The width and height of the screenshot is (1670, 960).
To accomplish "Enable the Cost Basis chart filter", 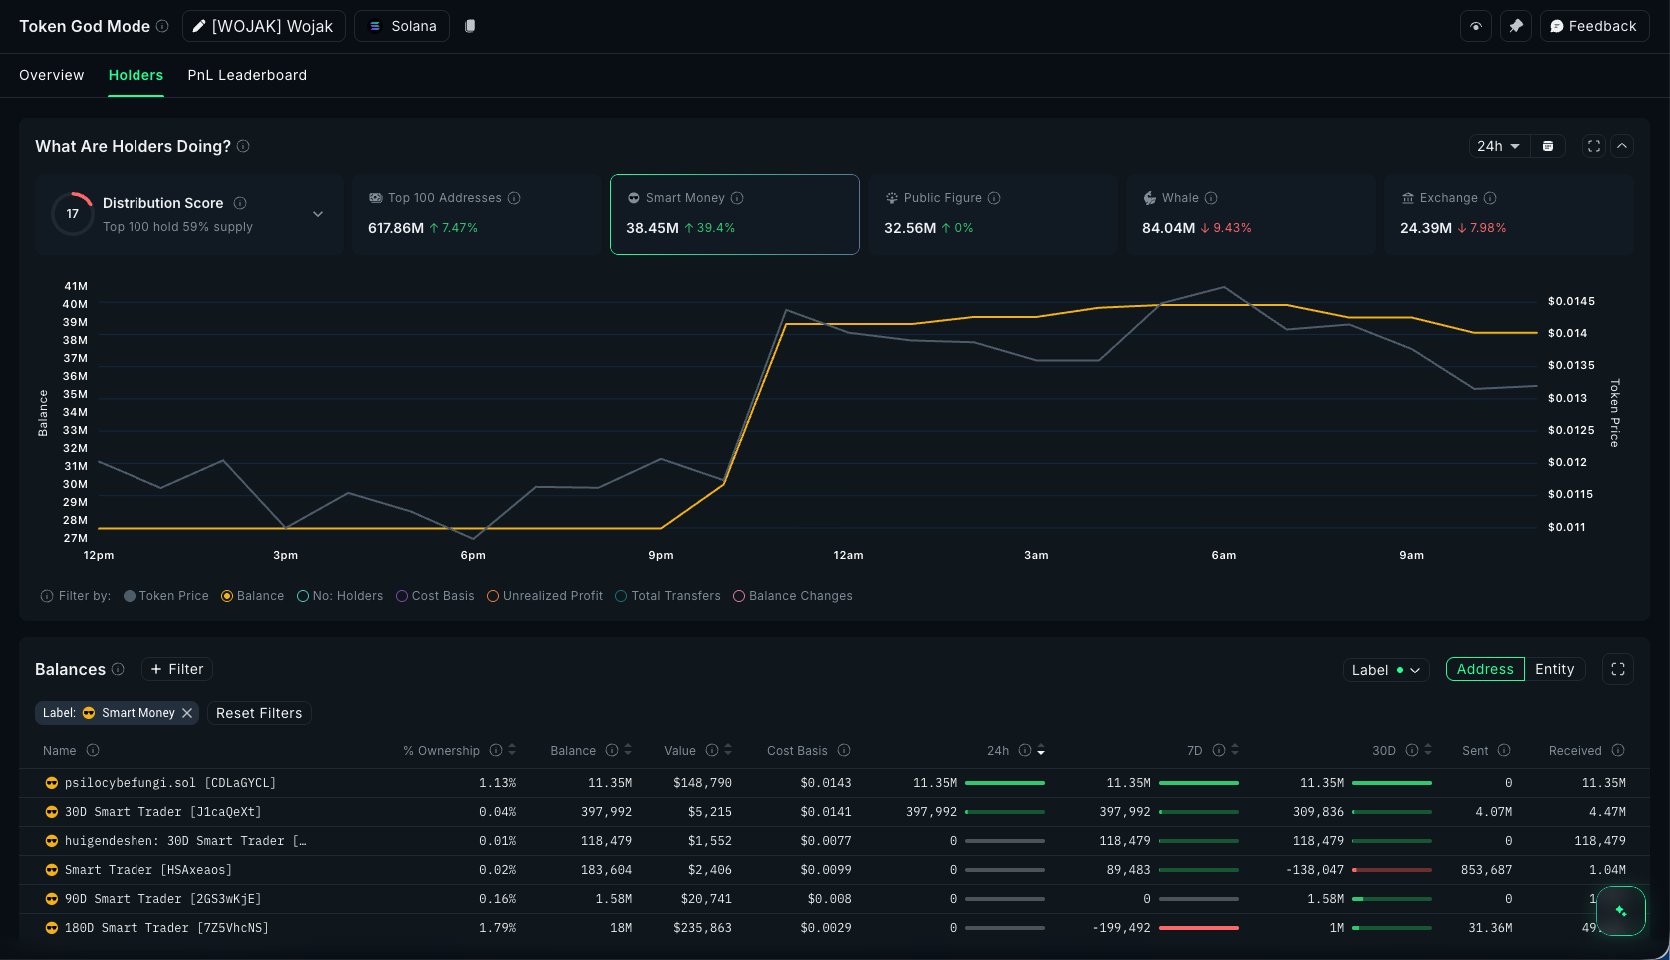I will (402, 596).
